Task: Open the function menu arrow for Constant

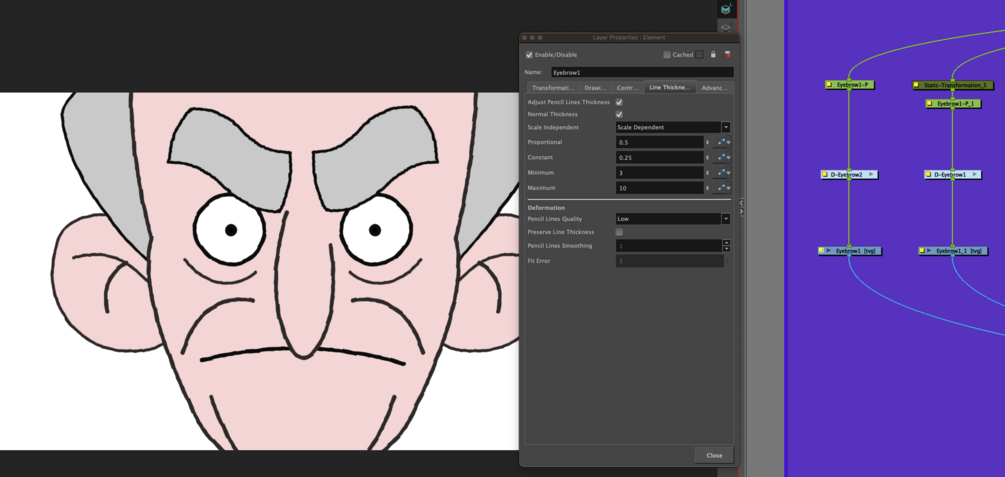Action: pyautogui.click(x=728, y=158)
